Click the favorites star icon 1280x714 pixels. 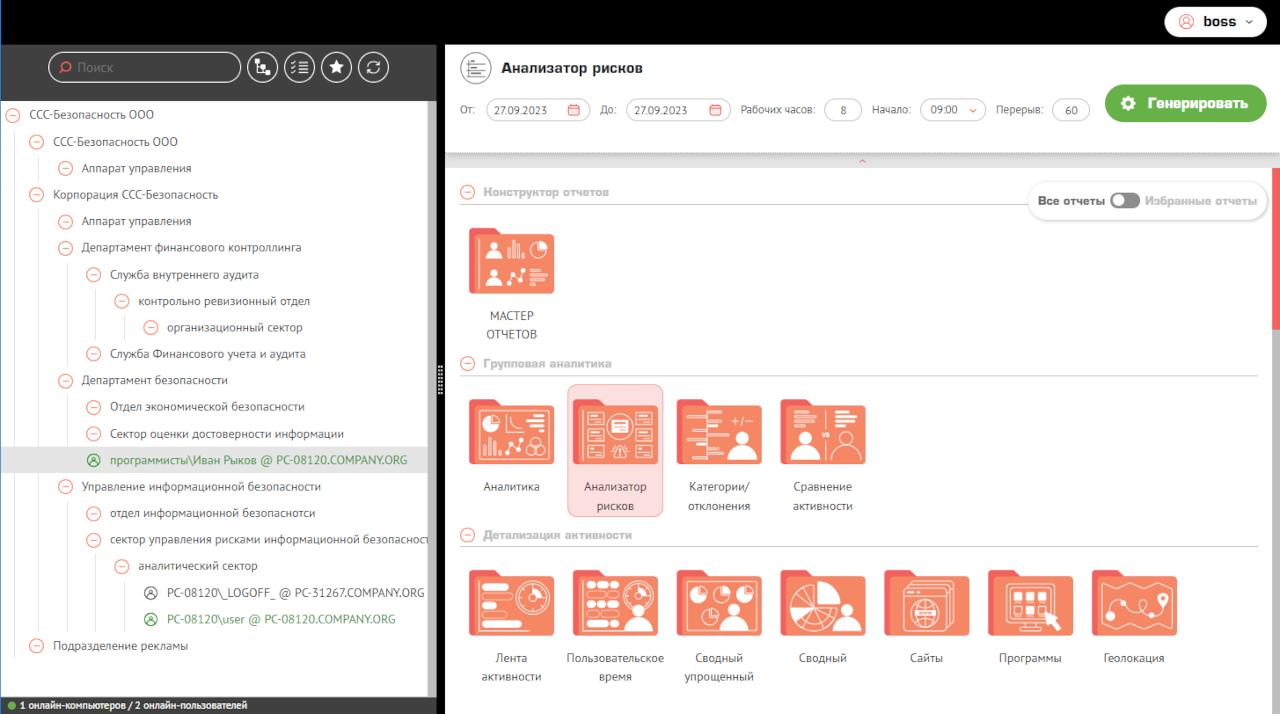point(337,67)
